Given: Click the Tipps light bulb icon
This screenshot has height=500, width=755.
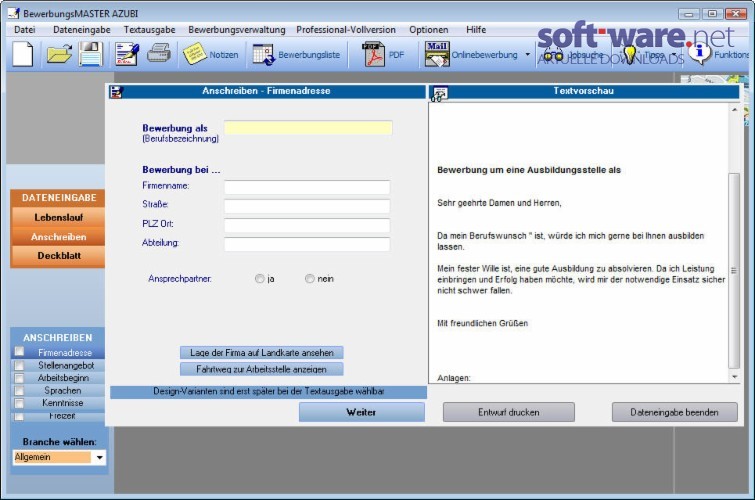Looking at the screenshot, I should coord(629,54).
